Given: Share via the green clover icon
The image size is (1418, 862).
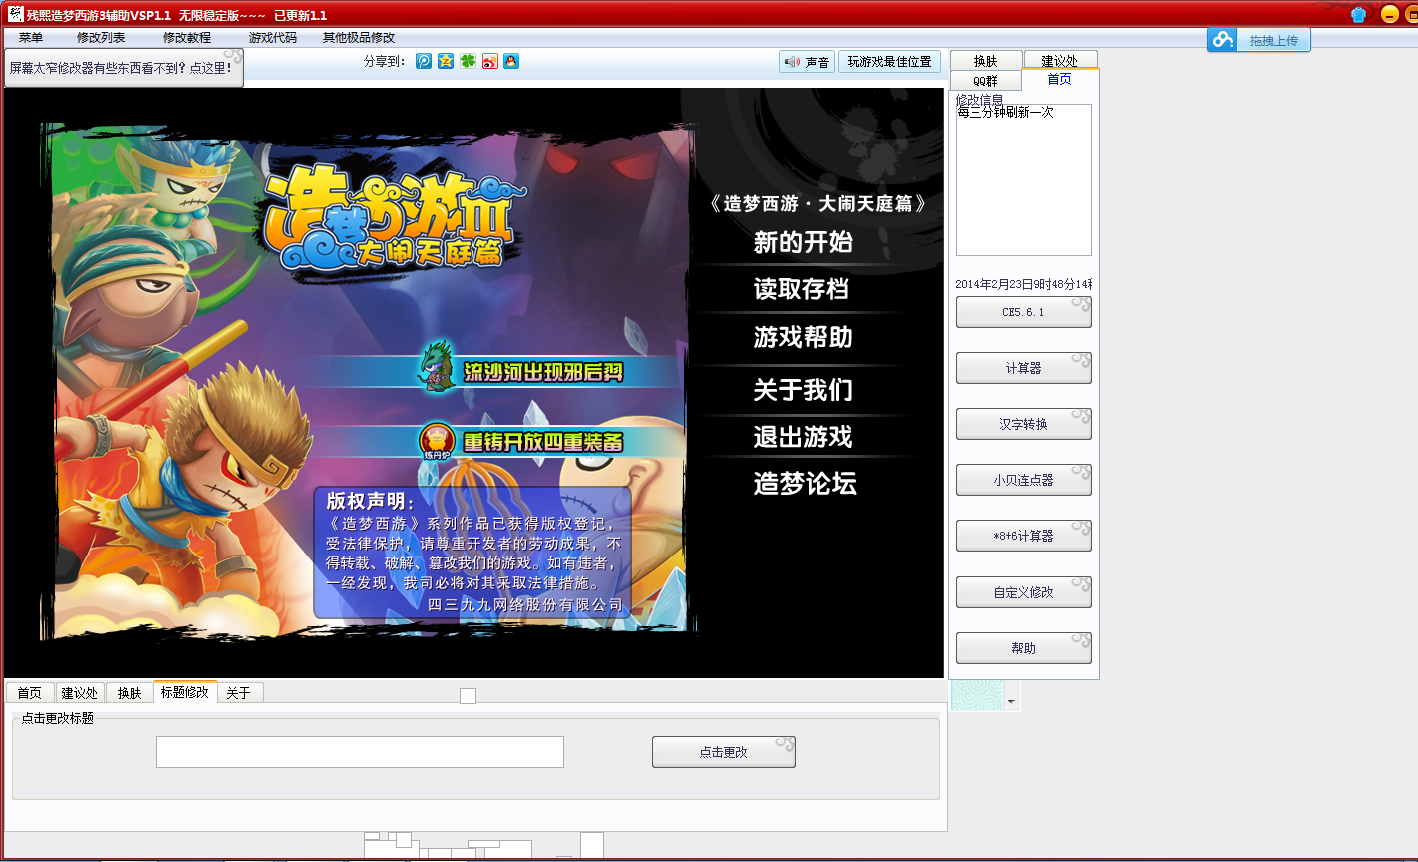Looking at the screenshot, I should pos(468,61).
